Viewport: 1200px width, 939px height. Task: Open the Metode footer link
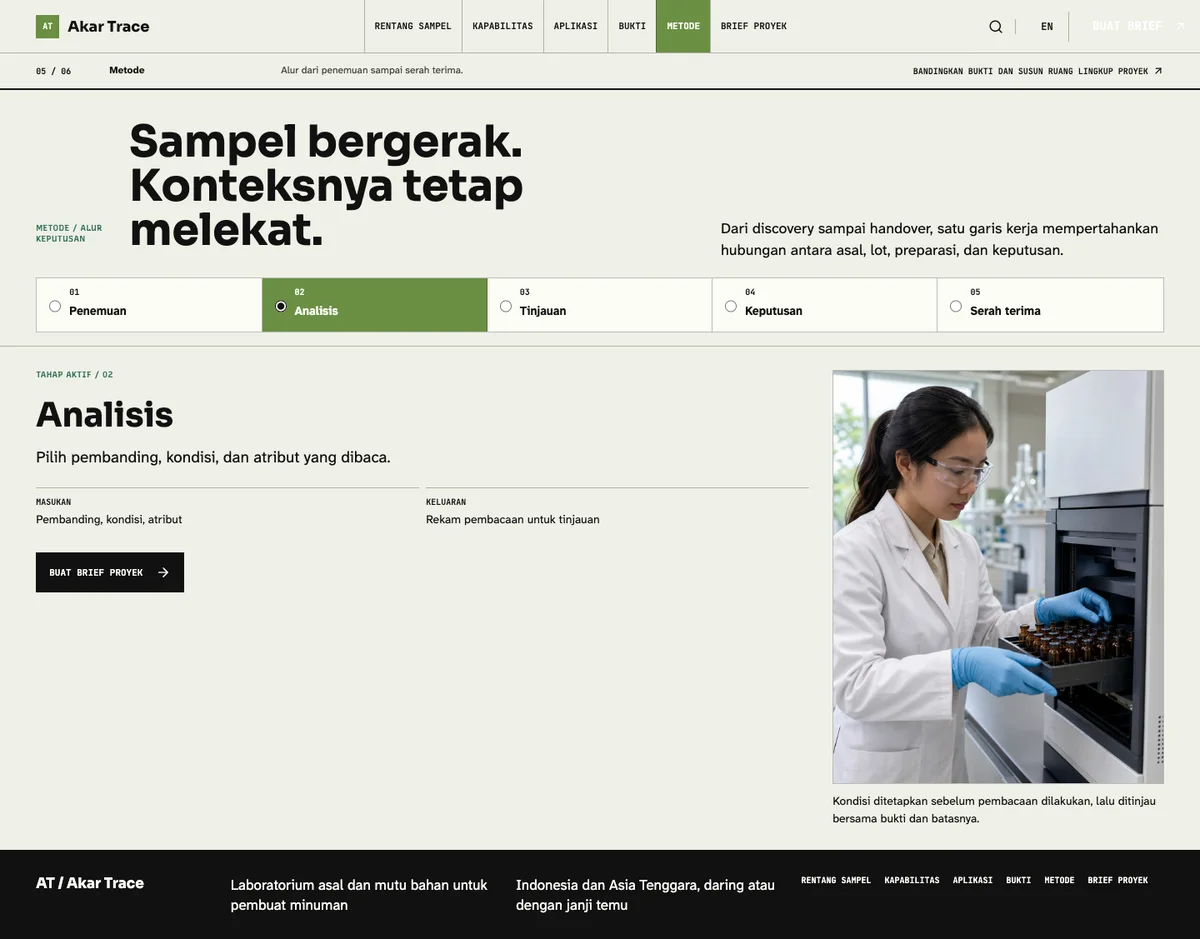[x=1060, y=880]
